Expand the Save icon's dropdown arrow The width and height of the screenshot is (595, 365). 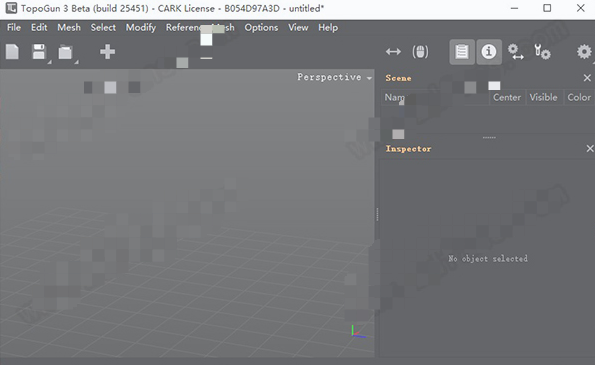[49, 62]
